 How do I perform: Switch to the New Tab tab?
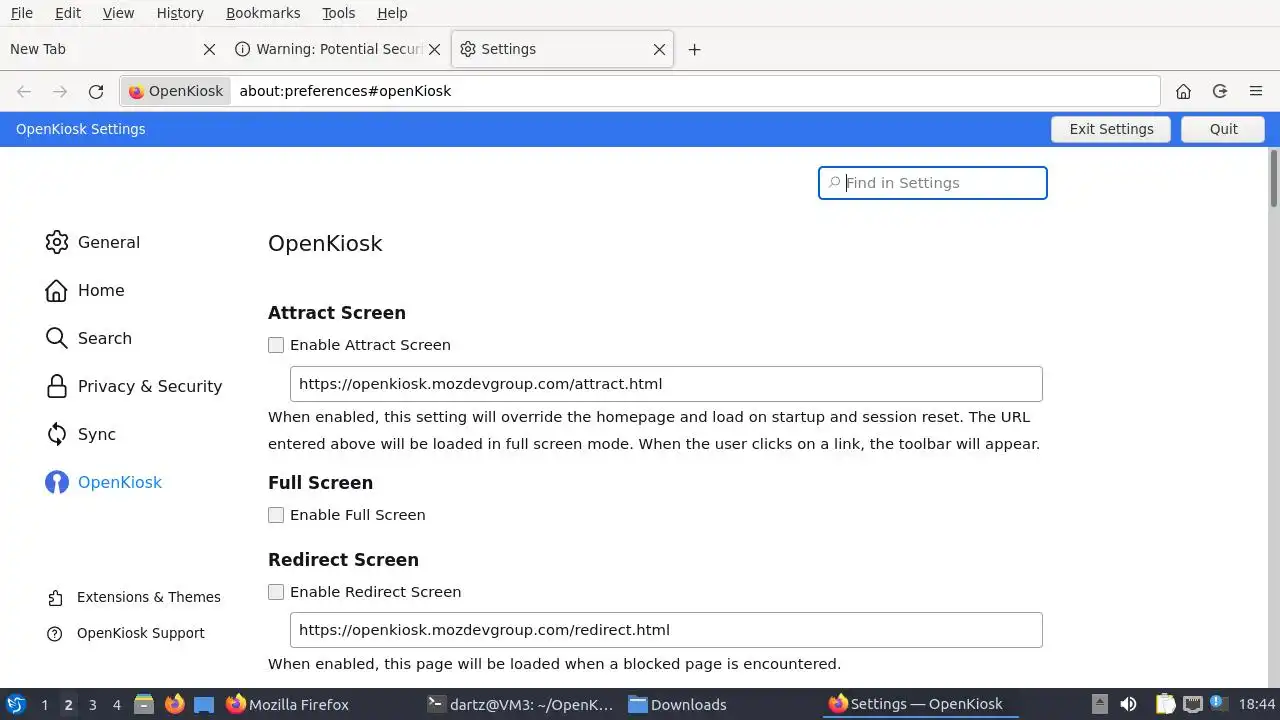[110, 49]
